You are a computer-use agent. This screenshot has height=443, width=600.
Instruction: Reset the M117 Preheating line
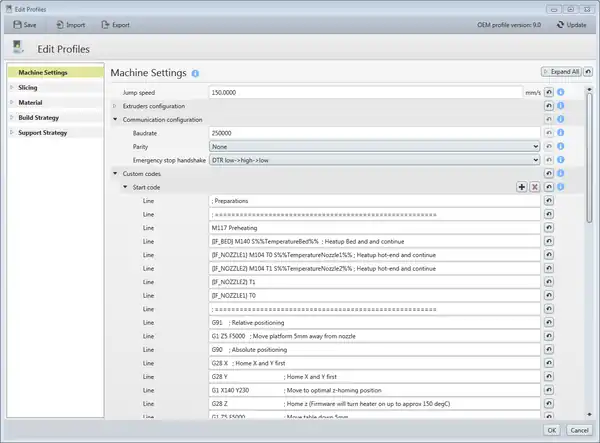point(549,227)
